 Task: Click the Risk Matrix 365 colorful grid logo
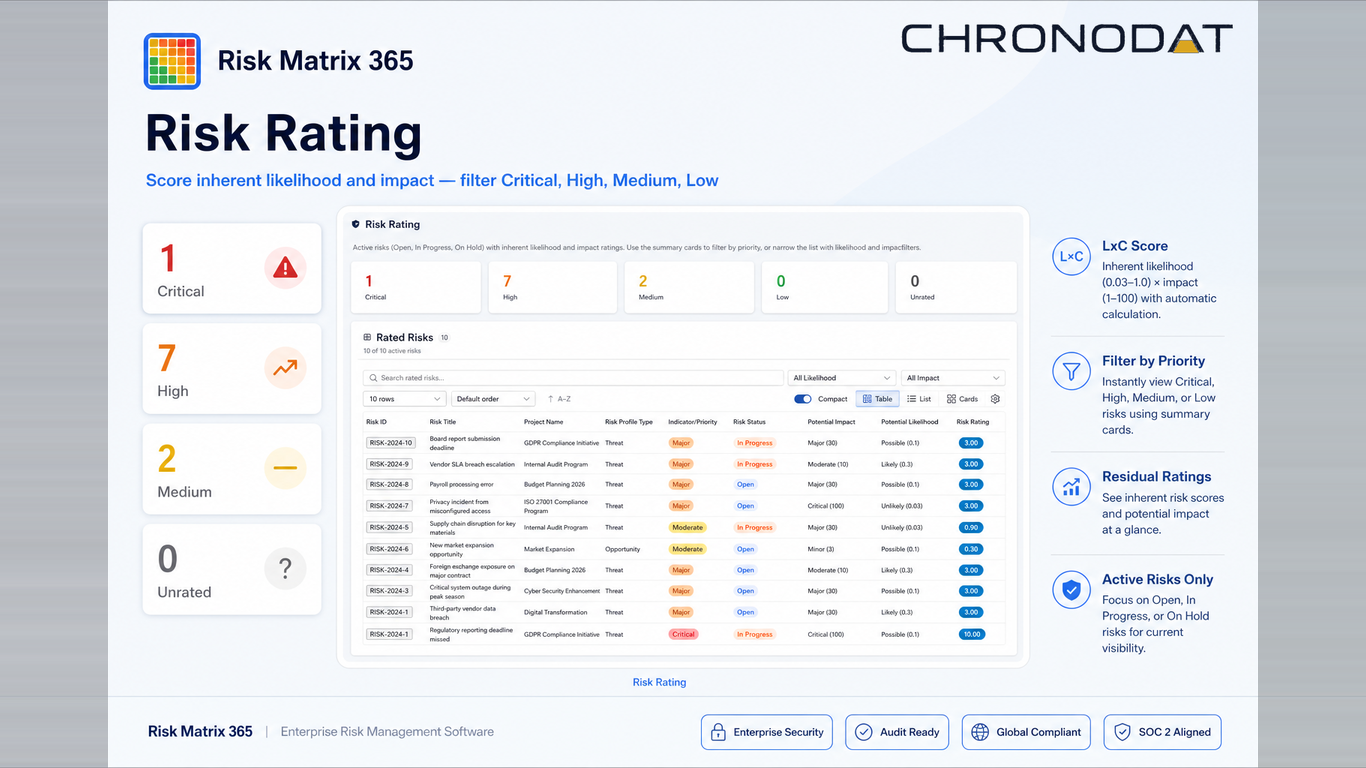pos(172,62)
